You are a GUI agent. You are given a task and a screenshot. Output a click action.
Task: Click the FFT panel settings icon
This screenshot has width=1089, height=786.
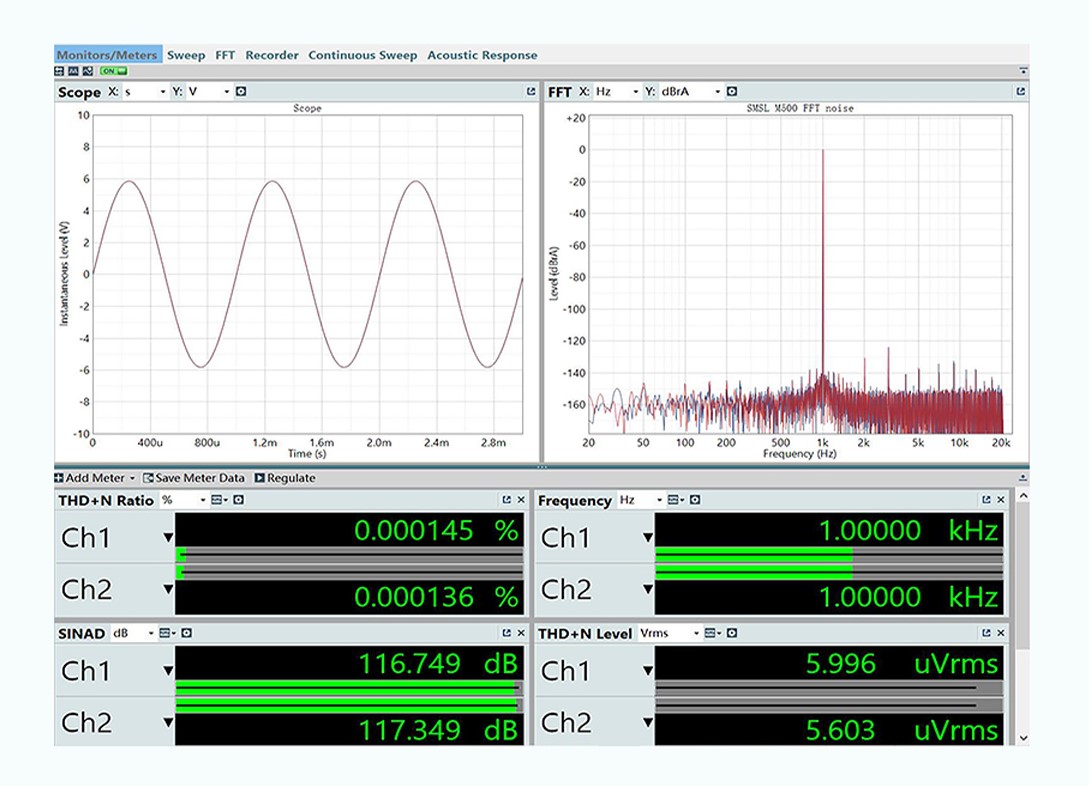[732, 92]
